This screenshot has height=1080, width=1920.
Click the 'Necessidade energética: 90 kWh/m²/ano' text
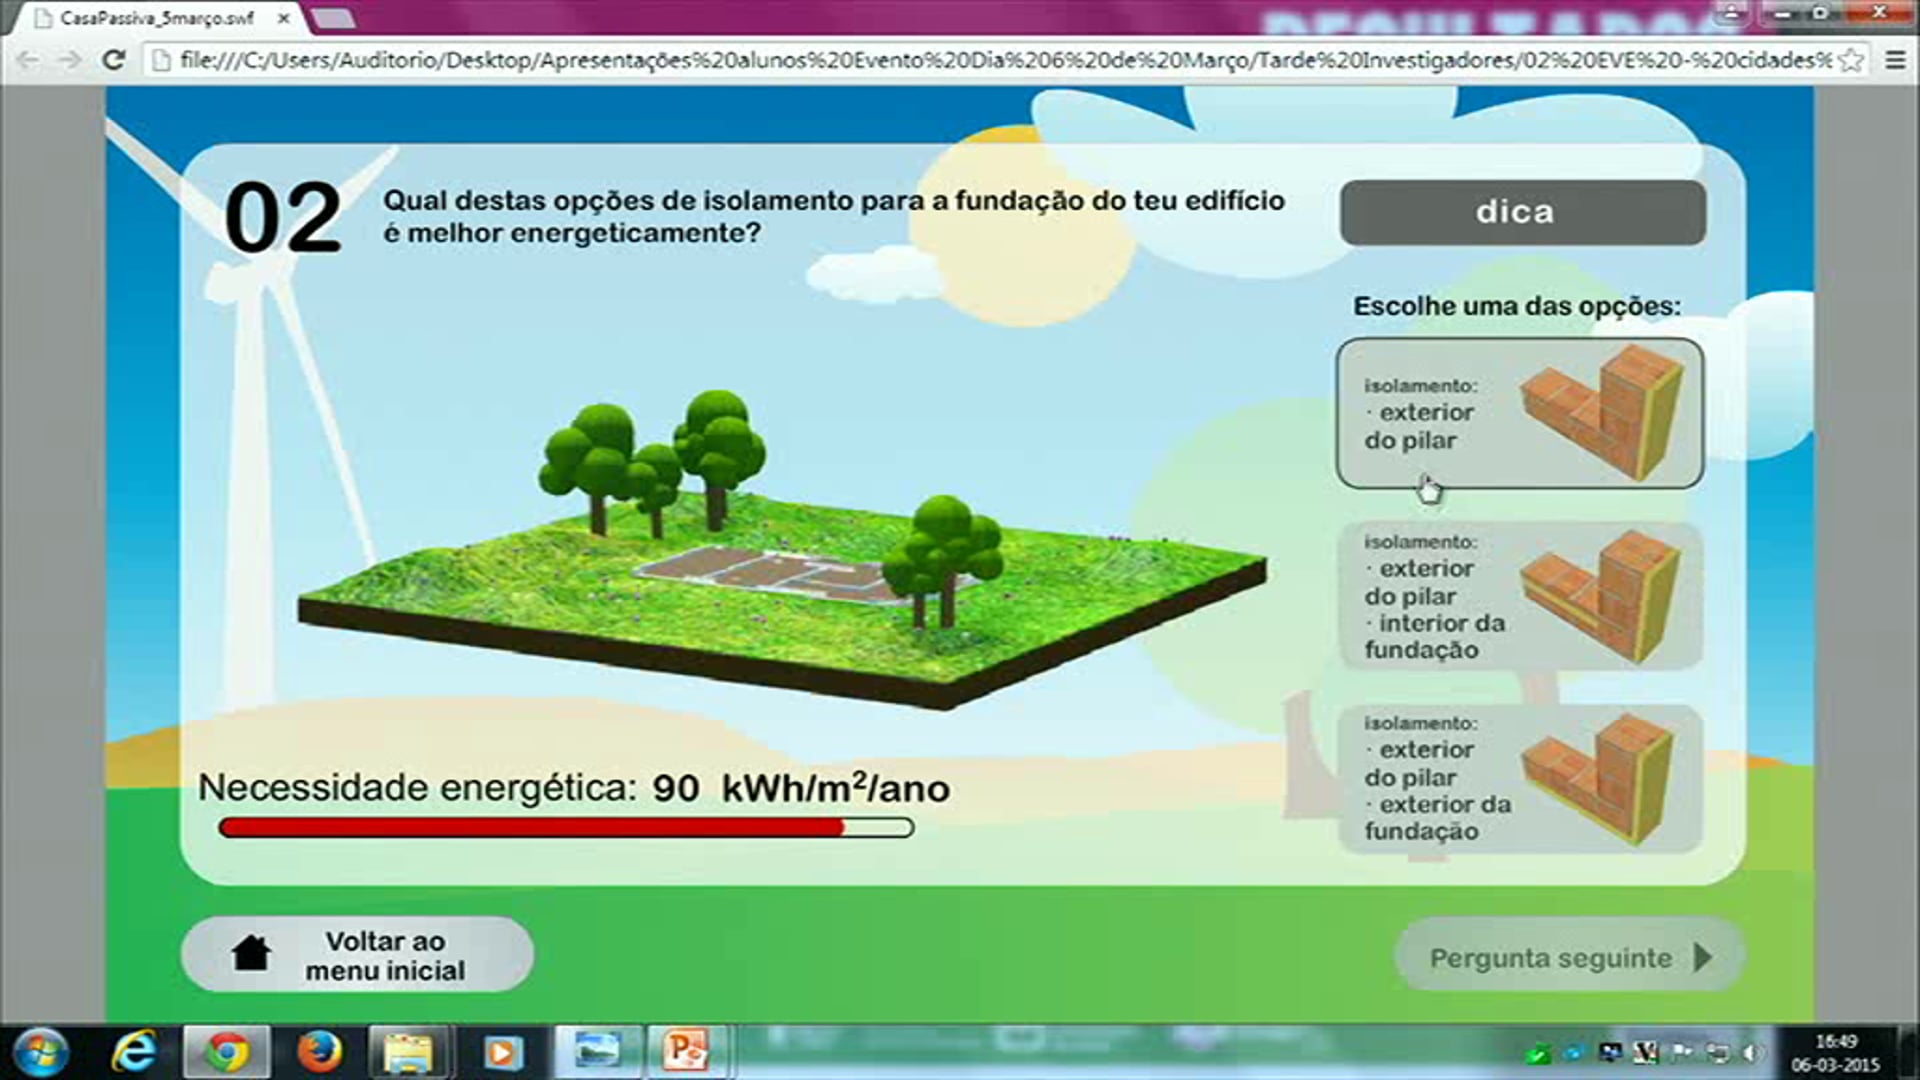pos(574,788)
